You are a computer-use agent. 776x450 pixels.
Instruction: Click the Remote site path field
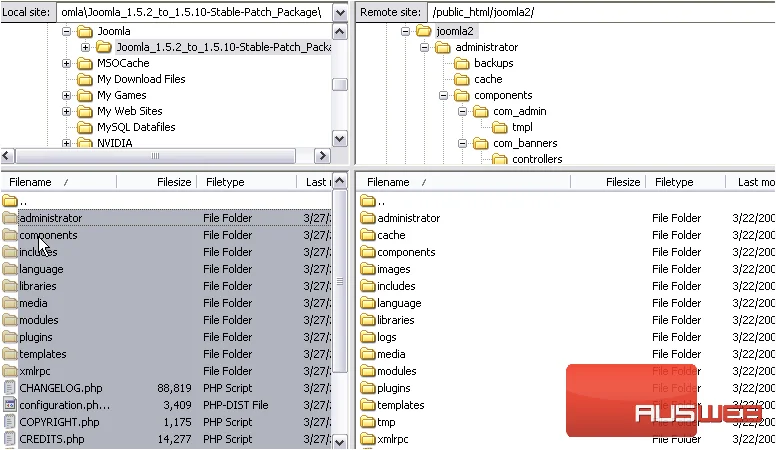pos(601,12)
